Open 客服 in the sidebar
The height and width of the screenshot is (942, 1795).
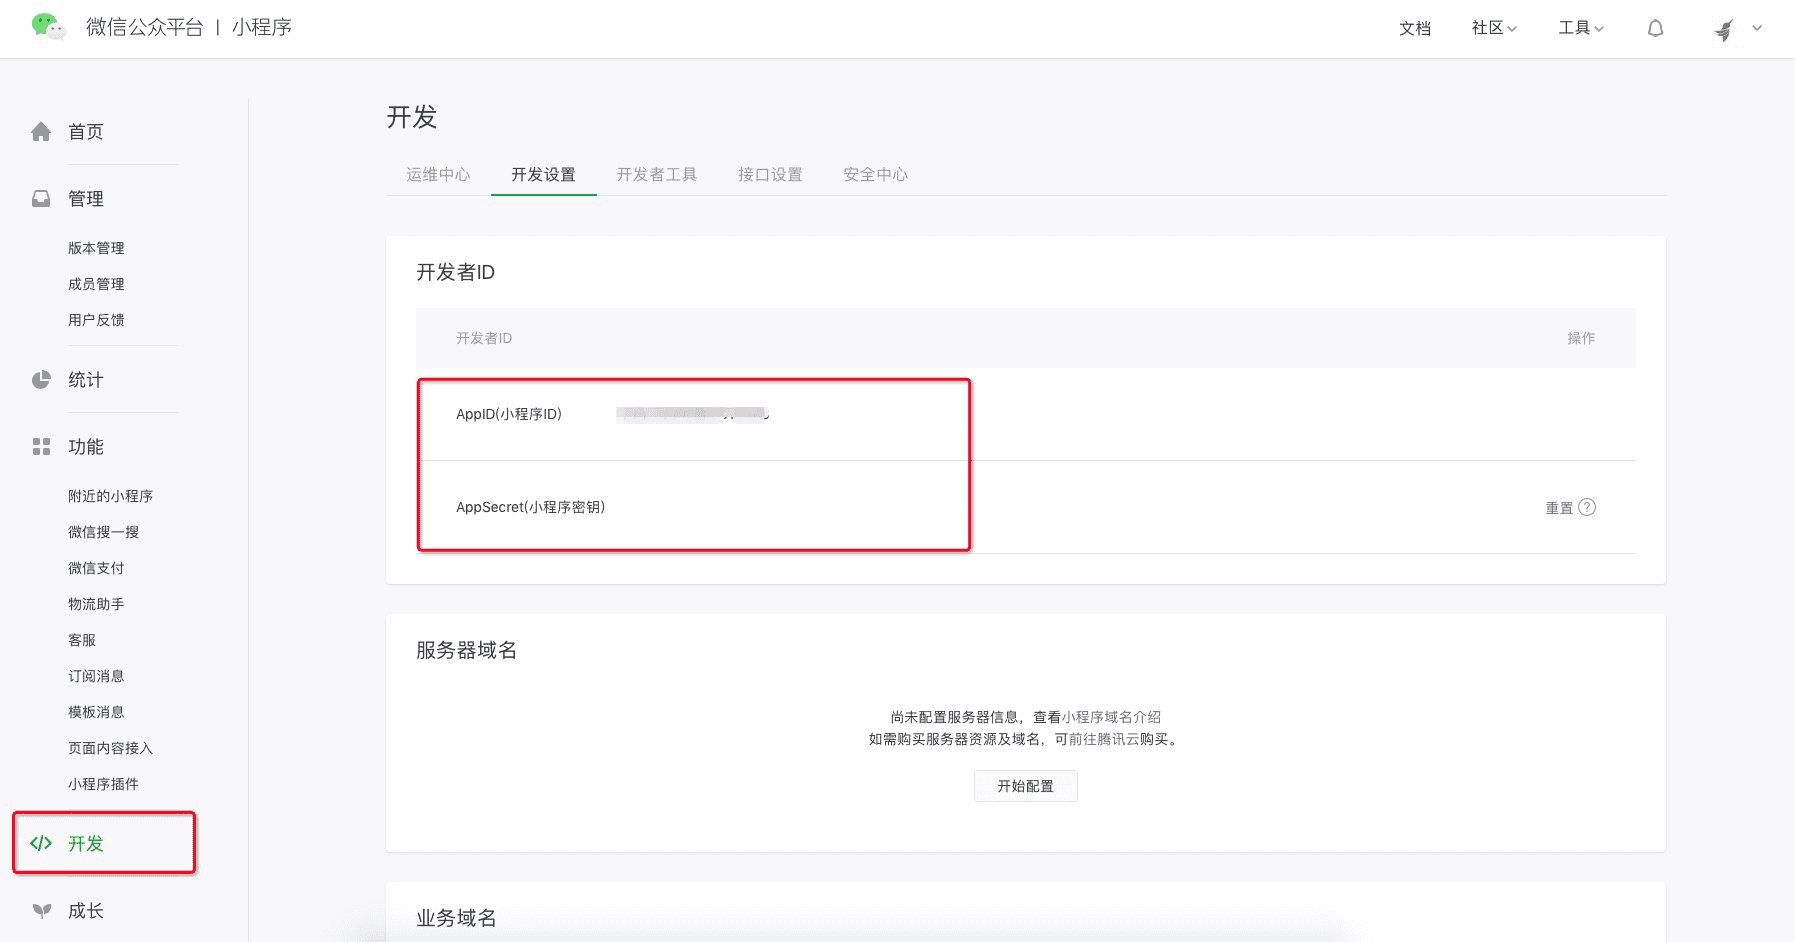pos(82,640)
